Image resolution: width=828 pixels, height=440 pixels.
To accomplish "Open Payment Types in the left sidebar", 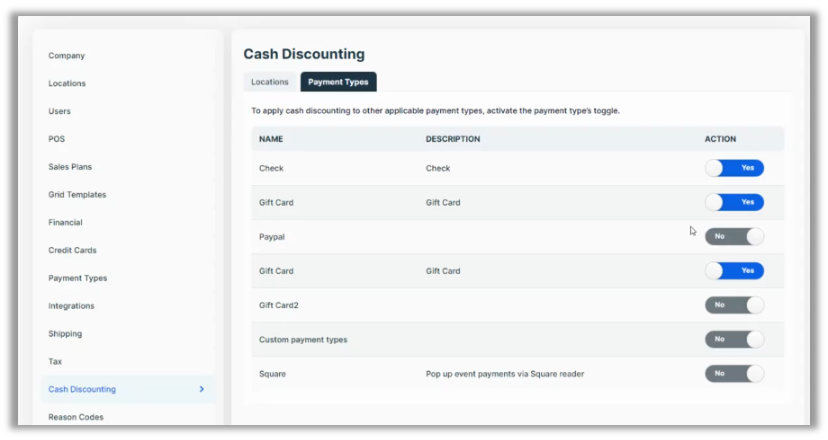I will point(78,278).
